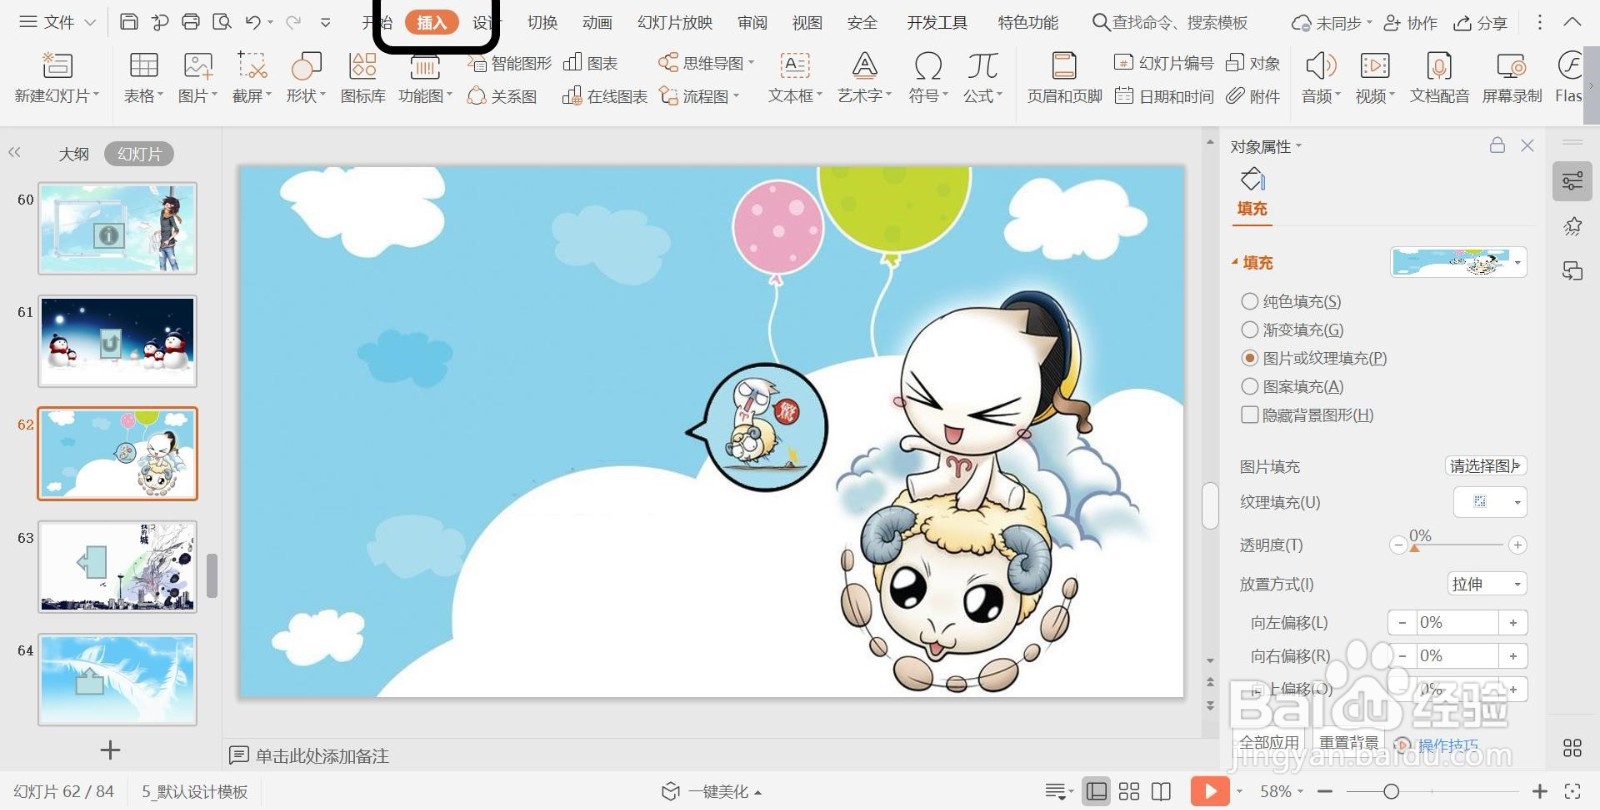Adjust the zoom slider handle in status bar
Screen dimensions: 1600x810
point(1391,791)
